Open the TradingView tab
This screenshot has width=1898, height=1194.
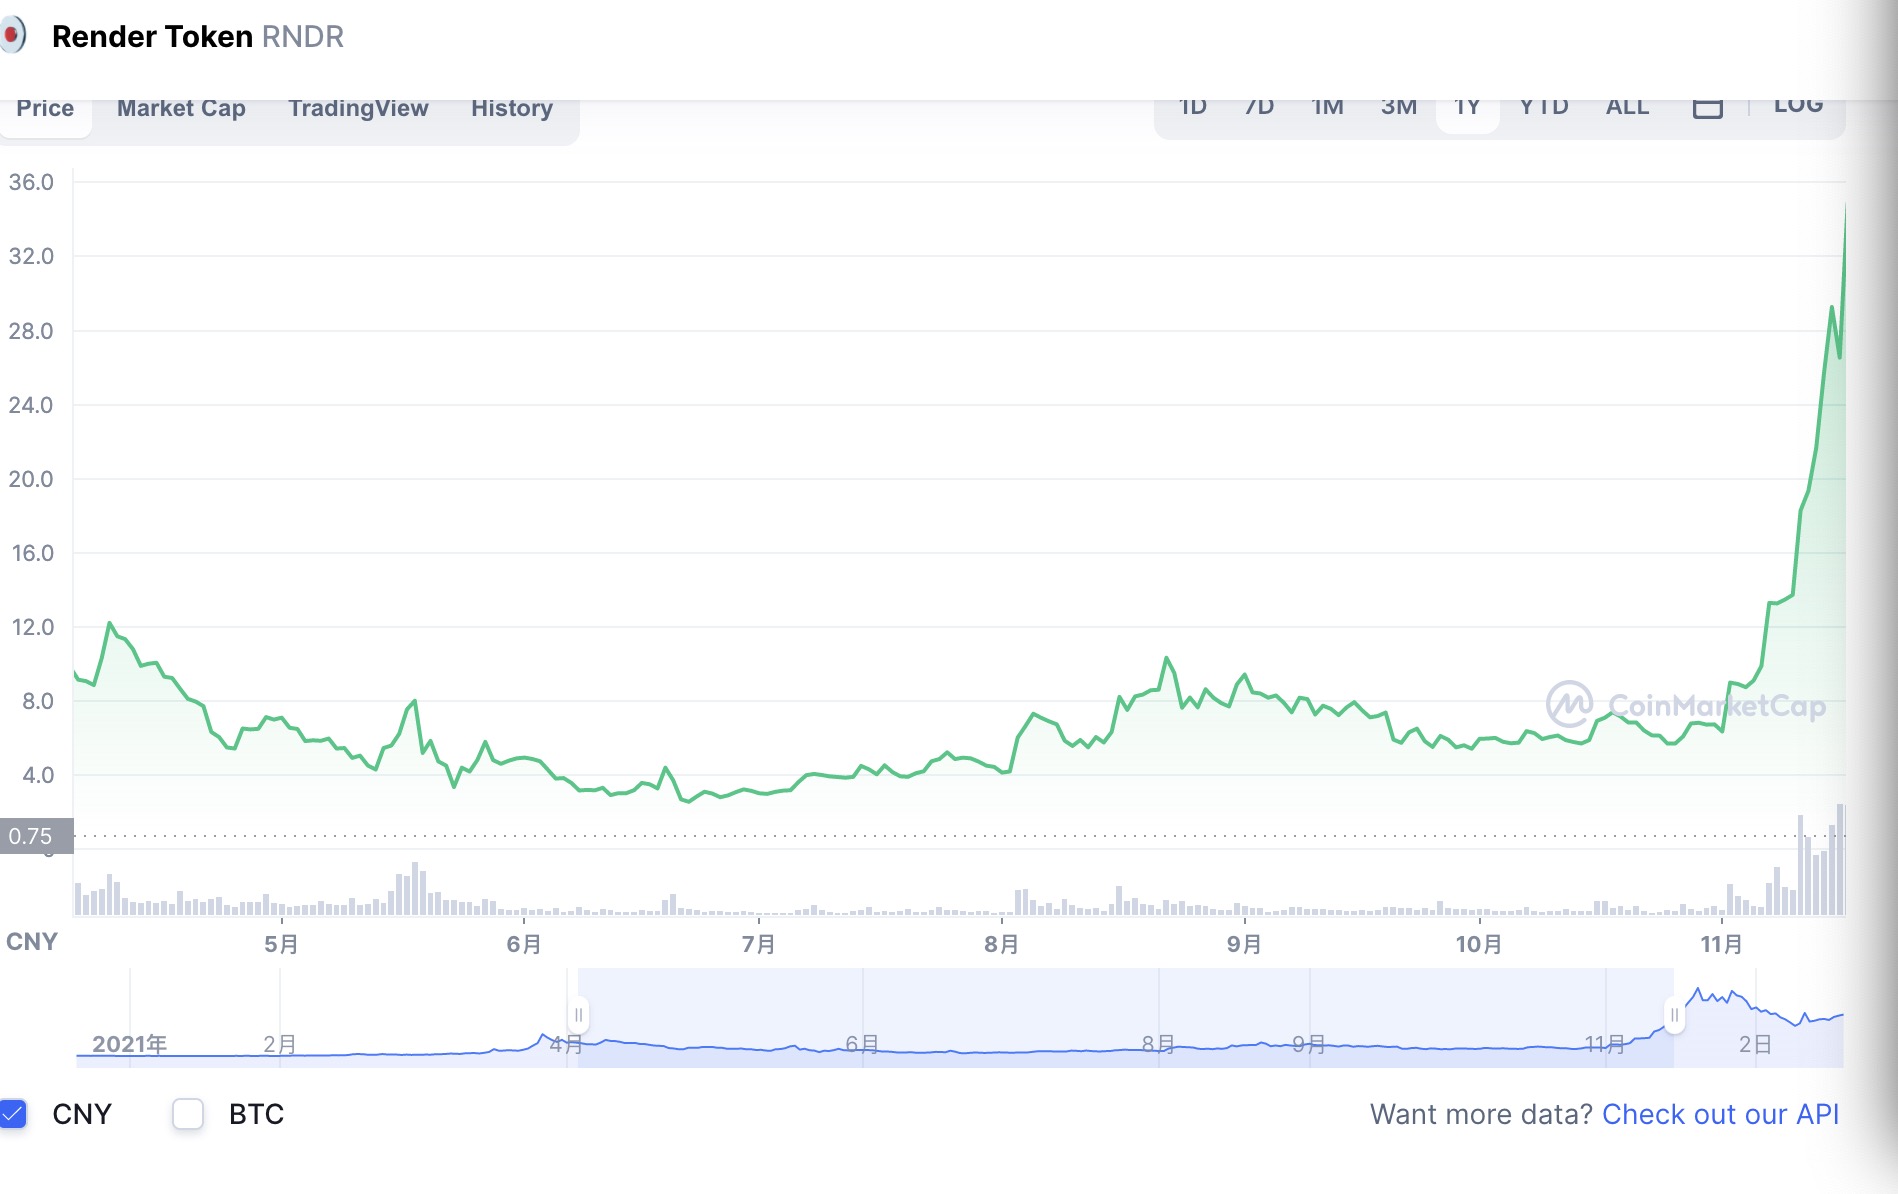[x=358, y=109]
